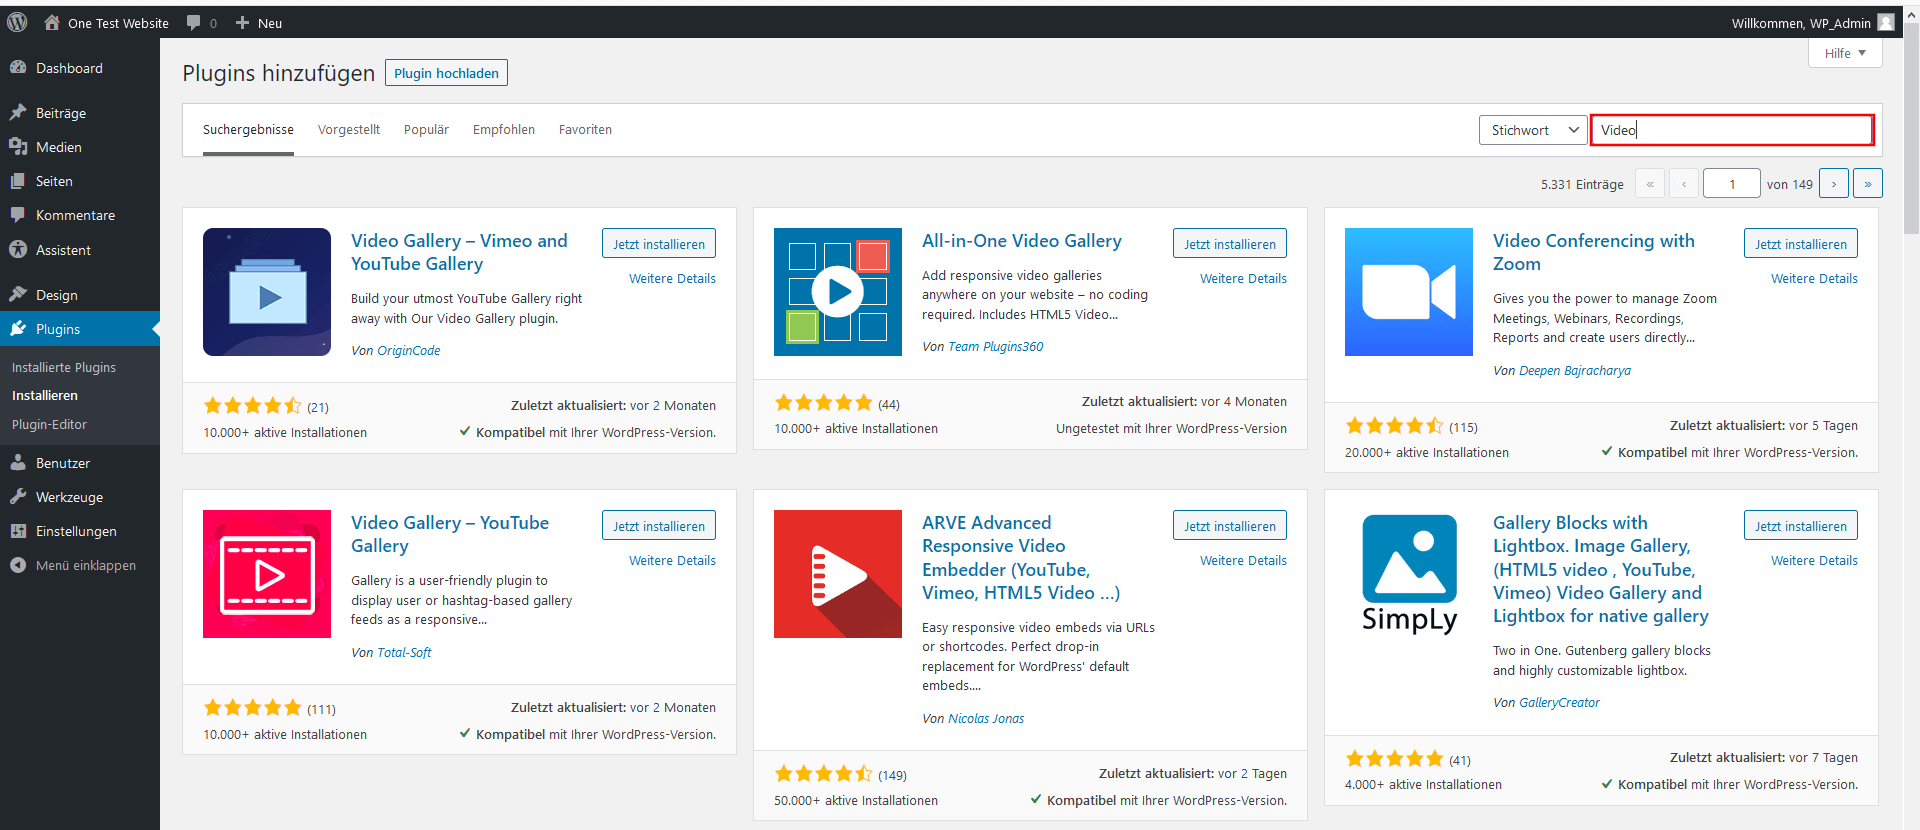Open Weitere Details for Video Conferencing with Zoom
The image size is (1920, 830).
coord(1814,279)
